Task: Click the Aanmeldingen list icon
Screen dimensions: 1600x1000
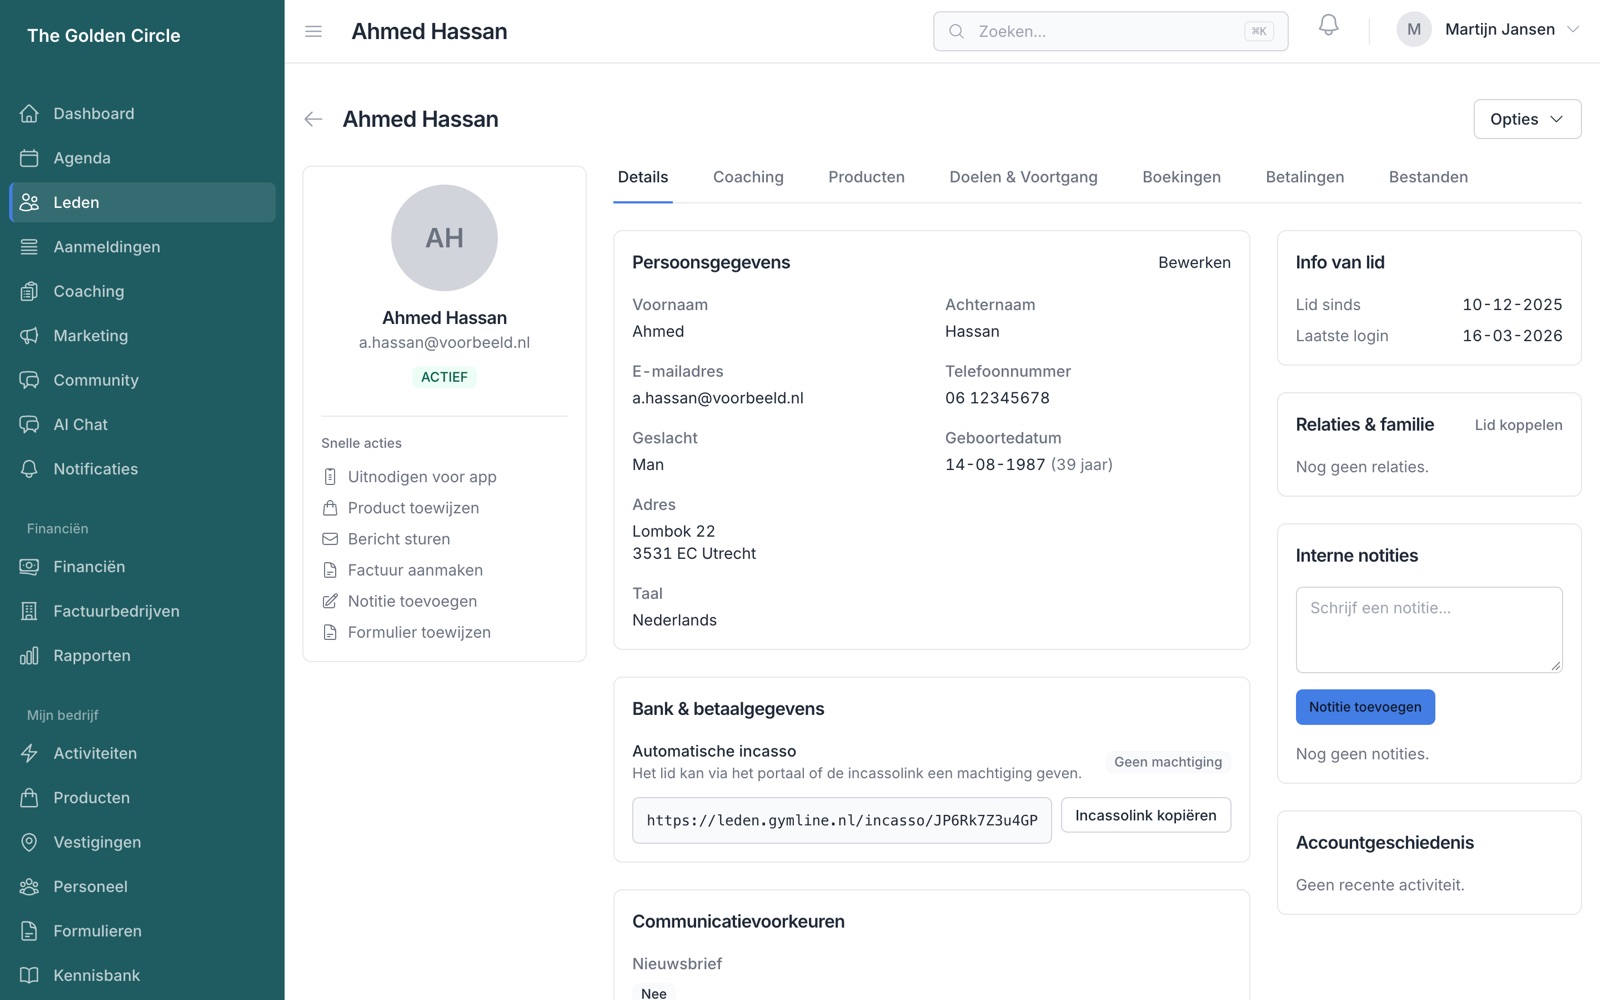Action: click(x=29, y=247)
